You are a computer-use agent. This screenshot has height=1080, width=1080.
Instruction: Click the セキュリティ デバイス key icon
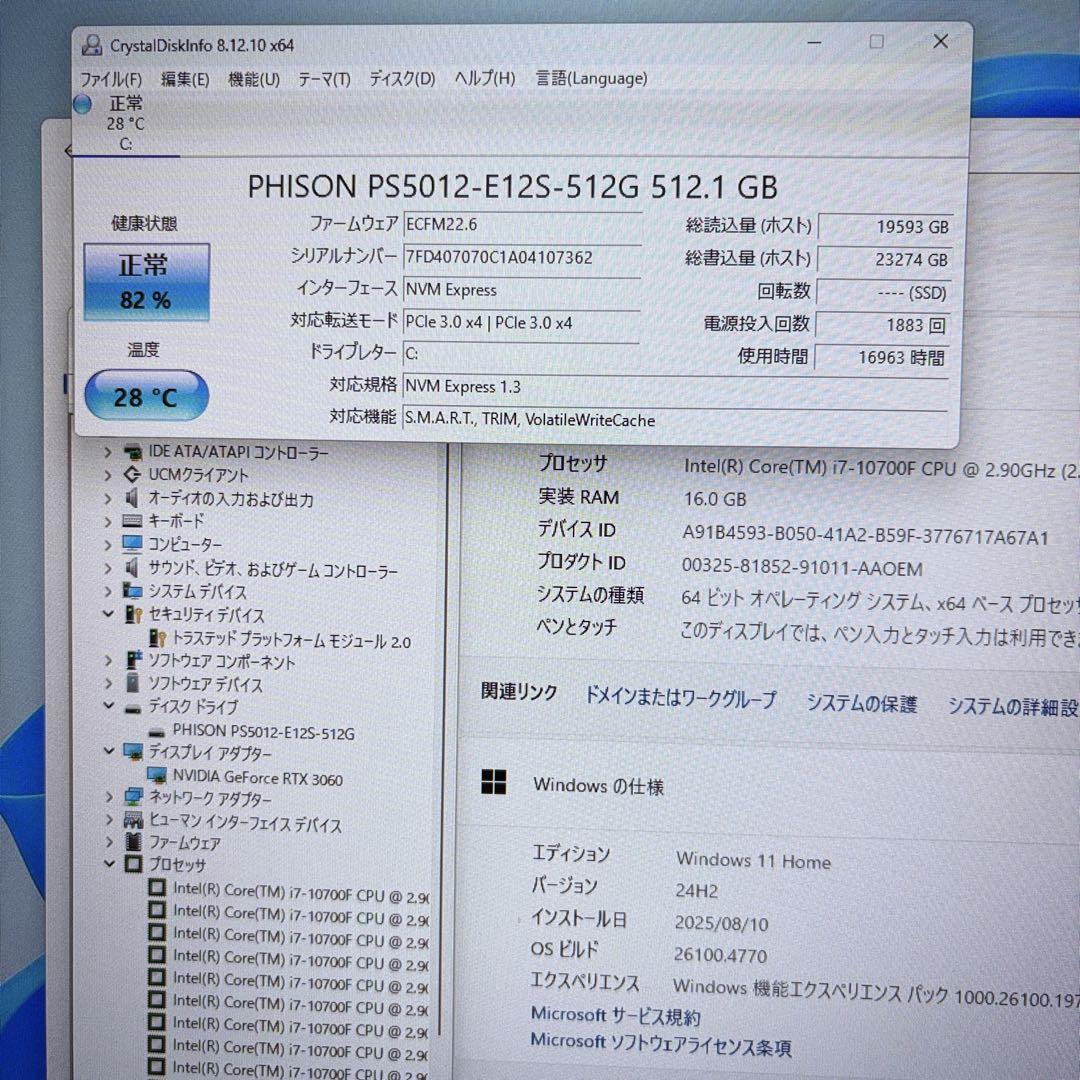click(x=133, y=614)
